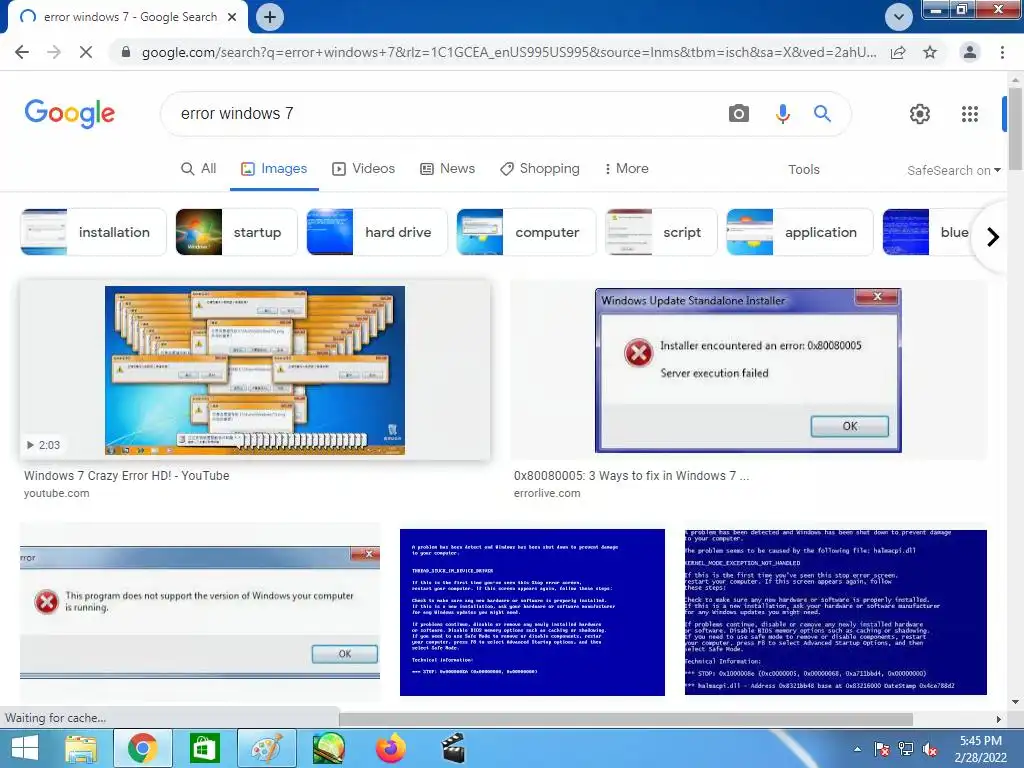This screenshot has width=1024, height=768.
Task: Click youtube.com source text
Action: [56, 493]
